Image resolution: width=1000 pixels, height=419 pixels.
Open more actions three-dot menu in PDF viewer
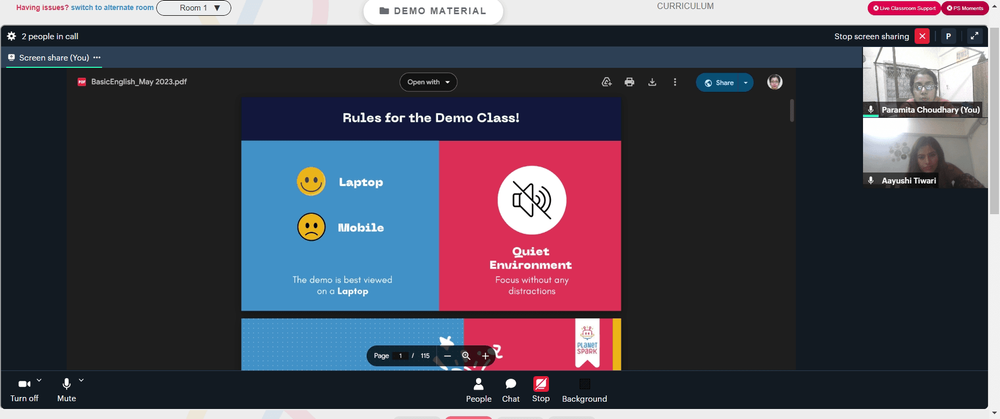click(x=675, y=82)
